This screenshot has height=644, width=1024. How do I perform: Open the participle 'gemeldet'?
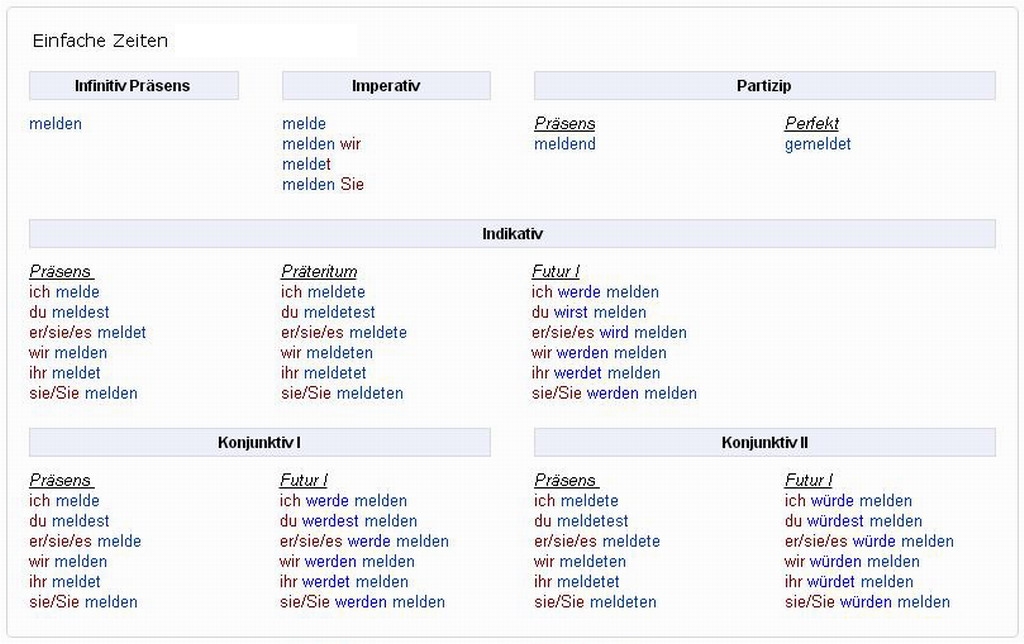click(x=818, y=144)
